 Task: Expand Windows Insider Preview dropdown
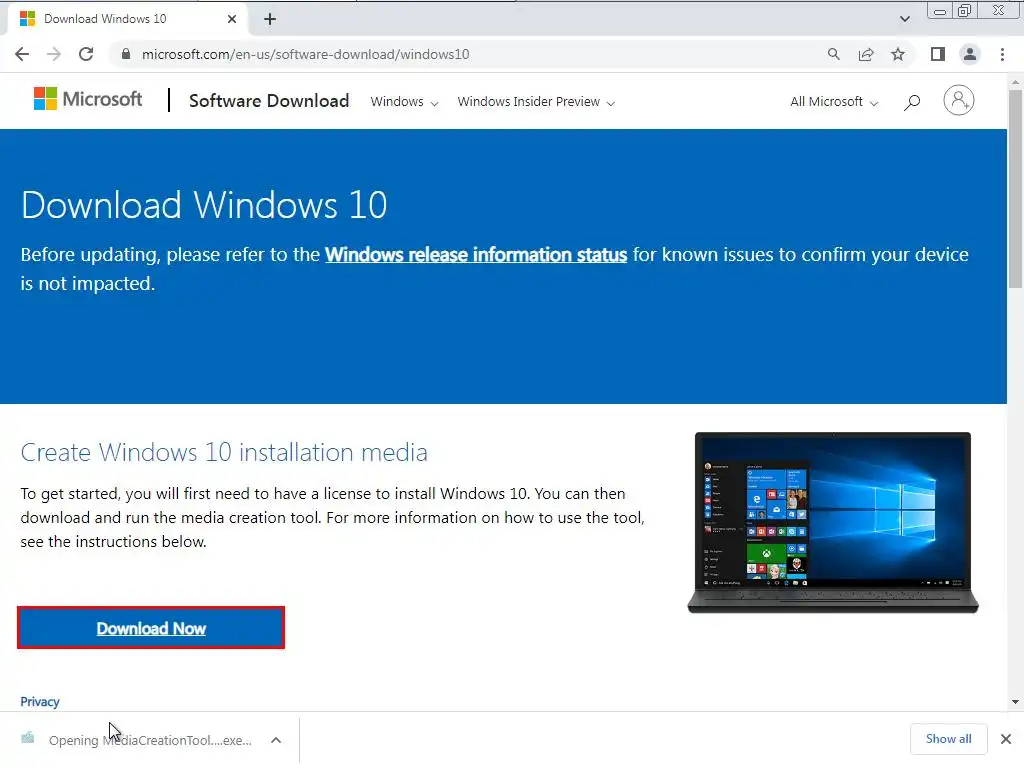point(536,102)
